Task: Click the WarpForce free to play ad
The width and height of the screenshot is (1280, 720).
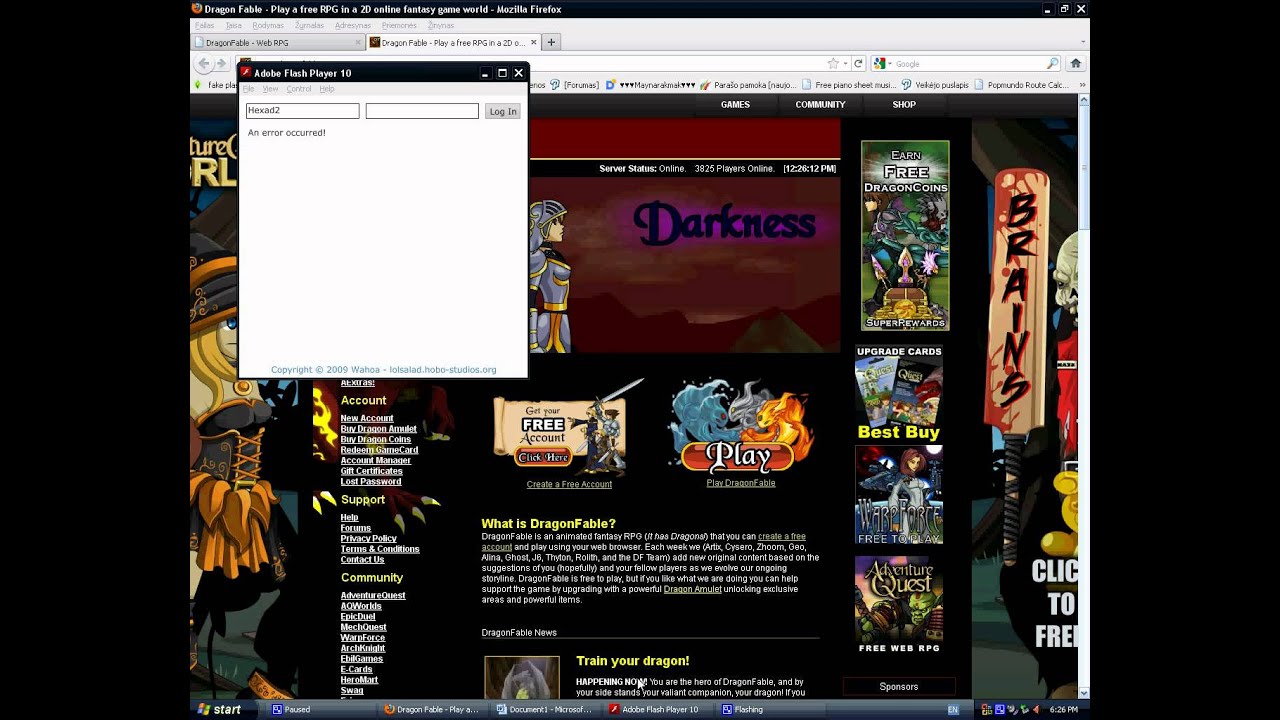Action: pyautogui.click(x=899, y=495)
